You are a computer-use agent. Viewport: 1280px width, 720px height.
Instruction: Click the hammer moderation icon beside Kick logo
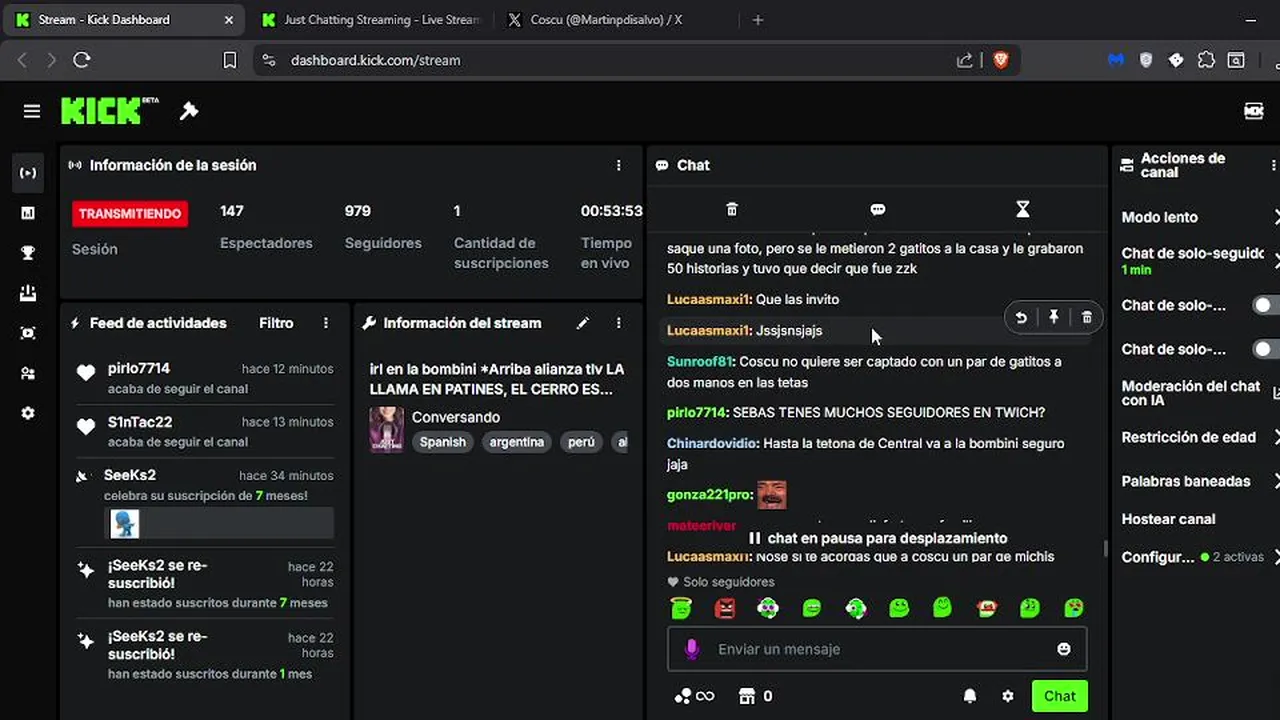[x=189, y=111]
